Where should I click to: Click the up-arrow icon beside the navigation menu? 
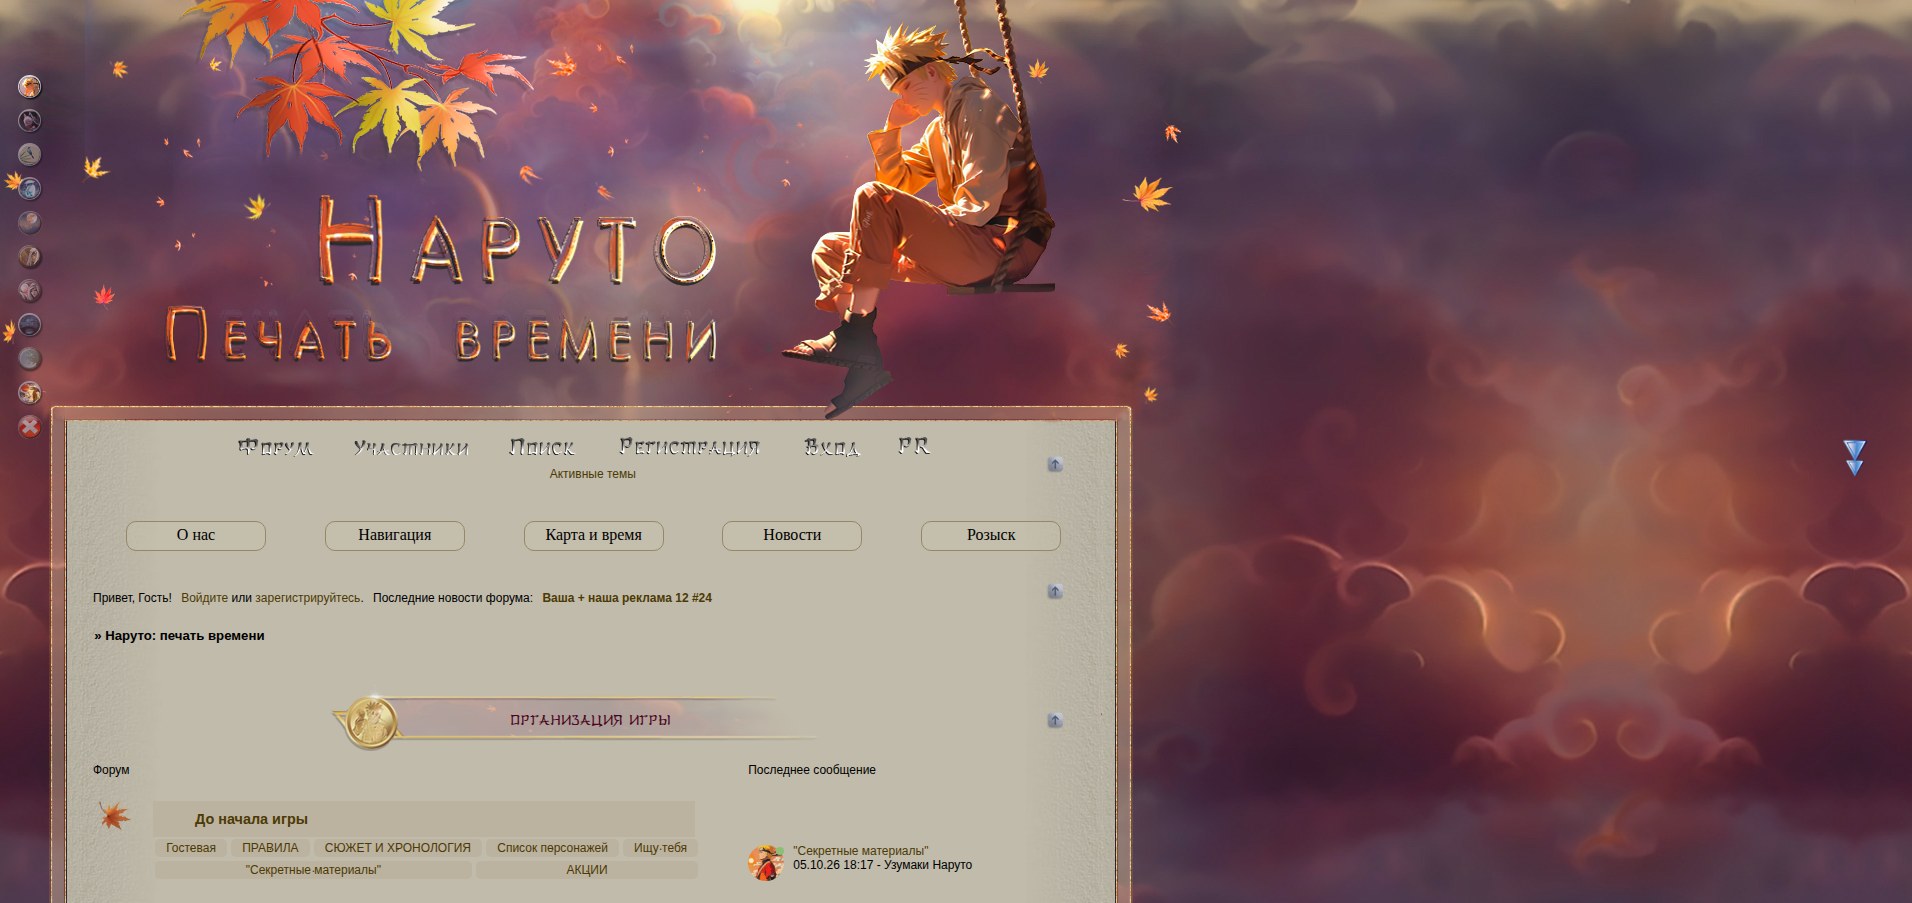[1055, 465]
